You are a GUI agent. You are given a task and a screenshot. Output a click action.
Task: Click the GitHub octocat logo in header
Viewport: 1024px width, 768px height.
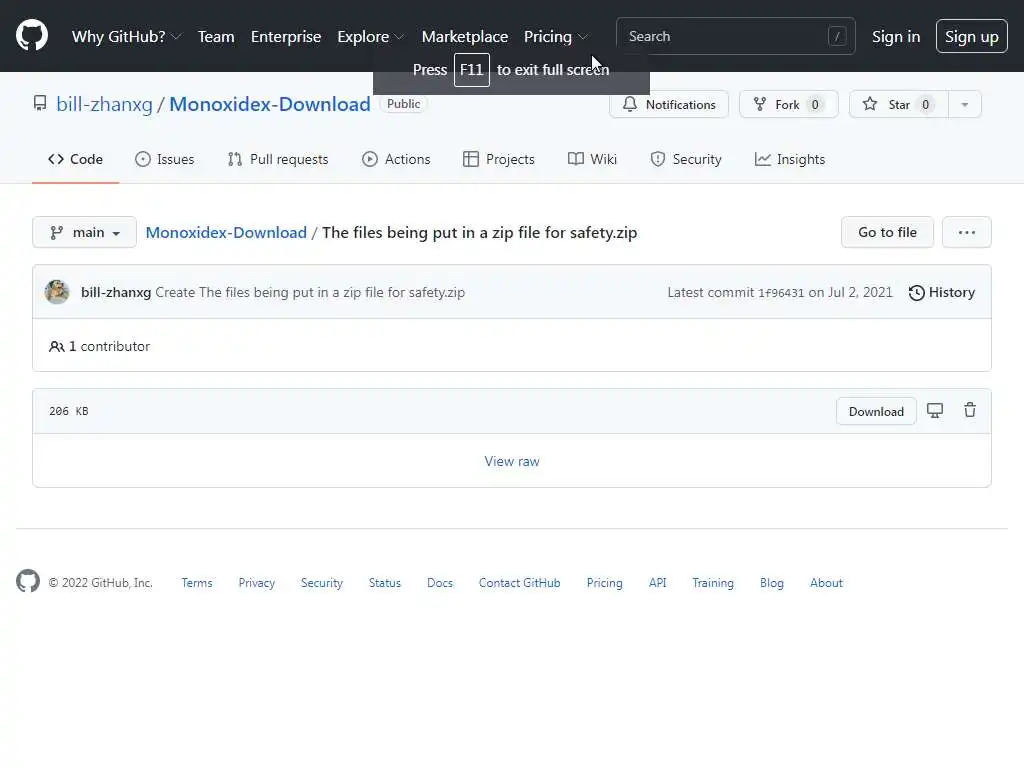[x=32, y=35]
